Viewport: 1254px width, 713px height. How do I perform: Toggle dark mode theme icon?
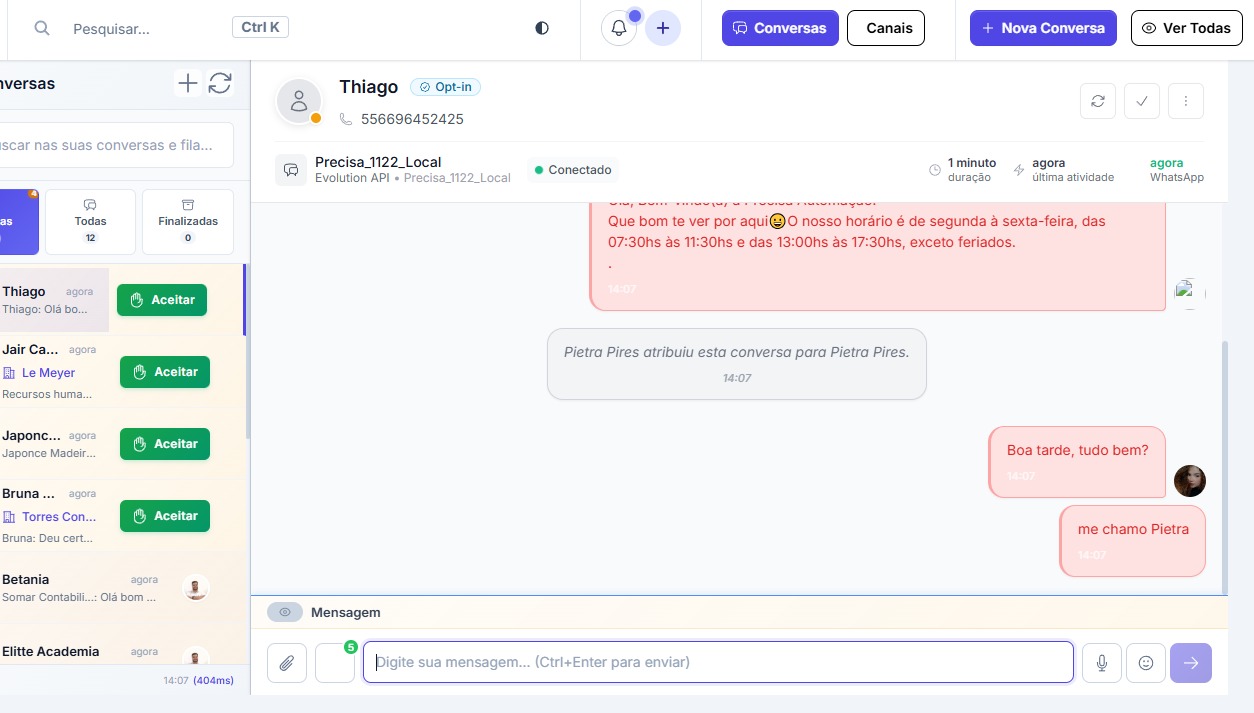tap(542, 28)
